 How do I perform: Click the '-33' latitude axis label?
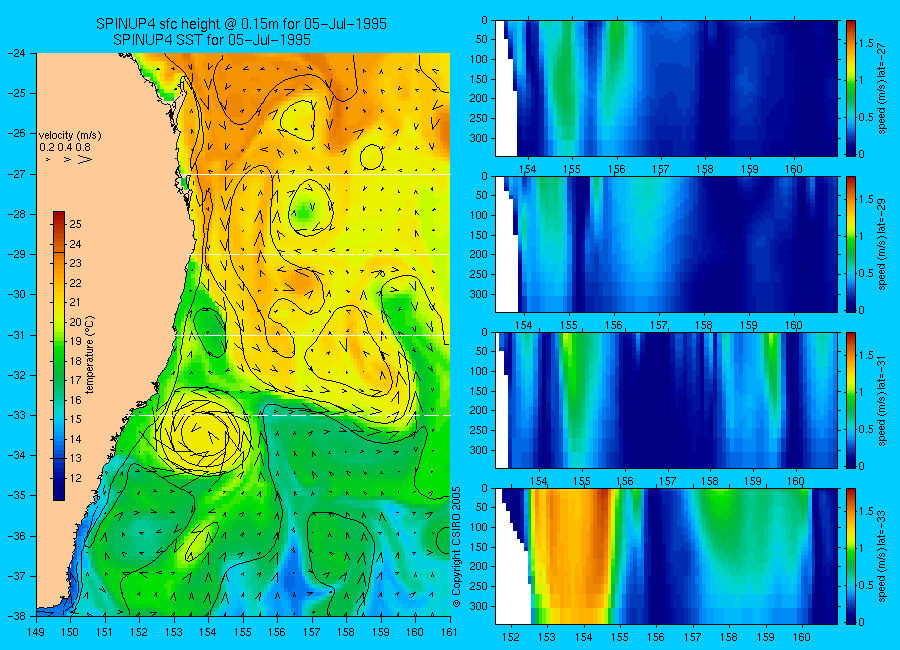pyautogui.click(x=17, y=415)
